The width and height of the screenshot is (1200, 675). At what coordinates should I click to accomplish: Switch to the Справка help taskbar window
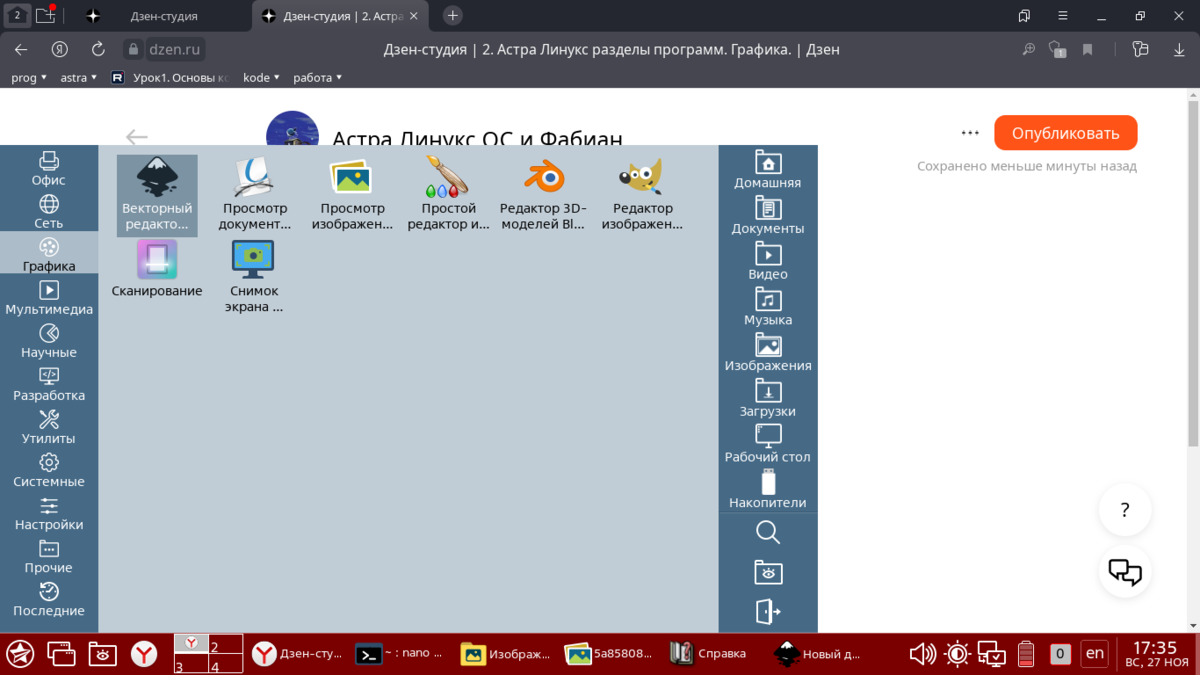point(708,654)
